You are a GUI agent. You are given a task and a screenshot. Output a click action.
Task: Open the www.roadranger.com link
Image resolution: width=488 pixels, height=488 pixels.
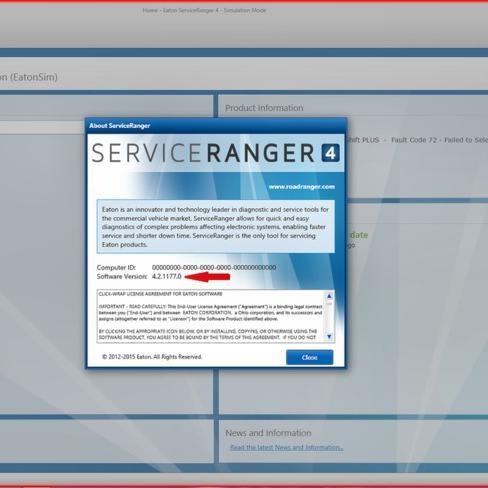(x=302, y=187)
